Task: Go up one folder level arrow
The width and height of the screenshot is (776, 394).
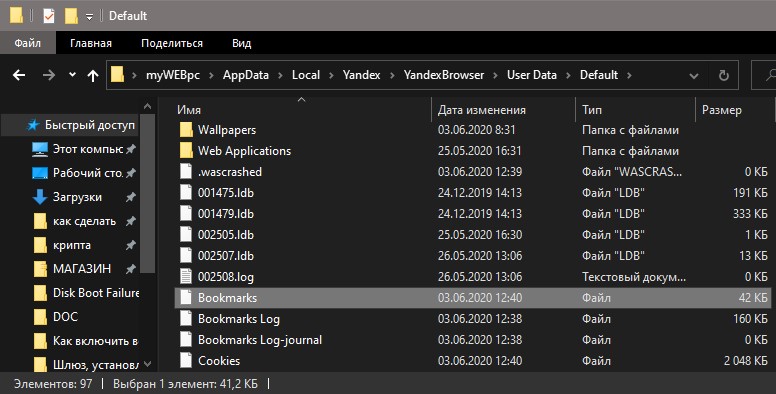Action: pos(93,75)
